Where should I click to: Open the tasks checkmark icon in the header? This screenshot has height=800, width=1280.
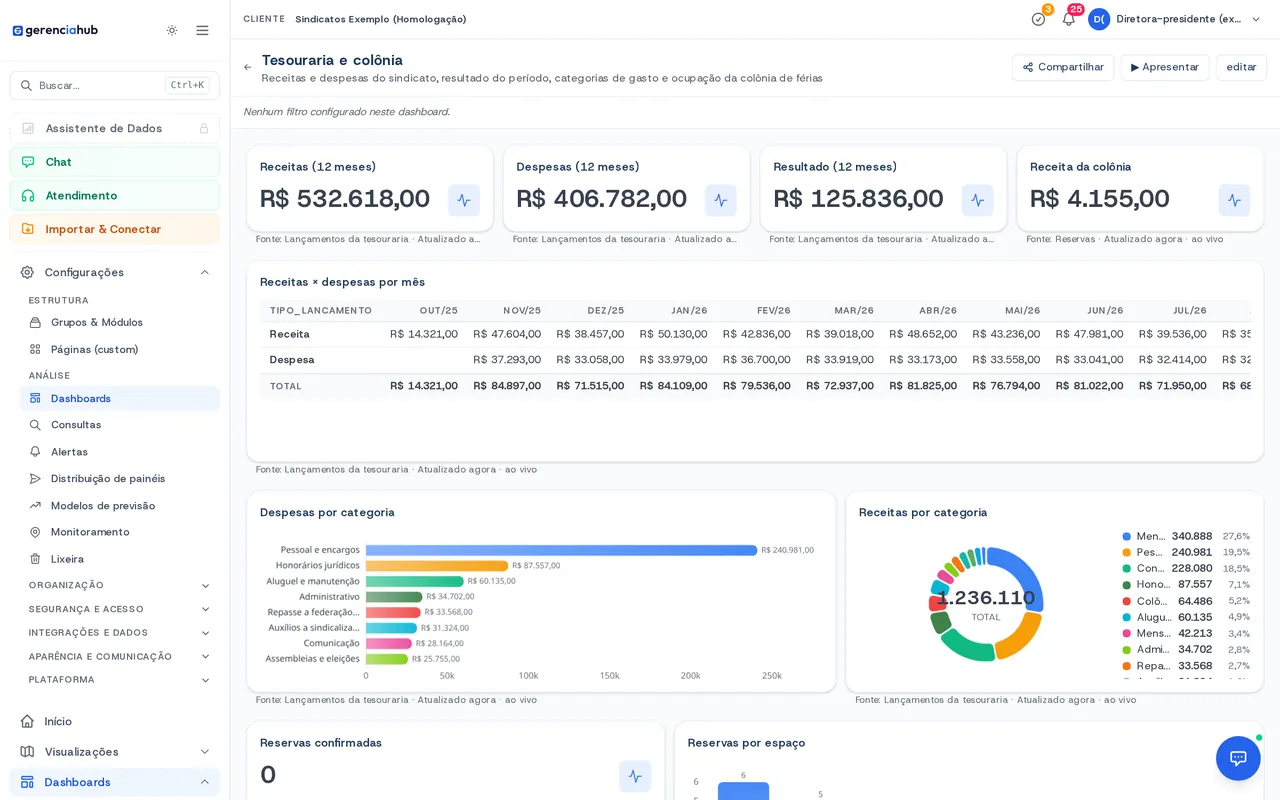point(1038,19)
